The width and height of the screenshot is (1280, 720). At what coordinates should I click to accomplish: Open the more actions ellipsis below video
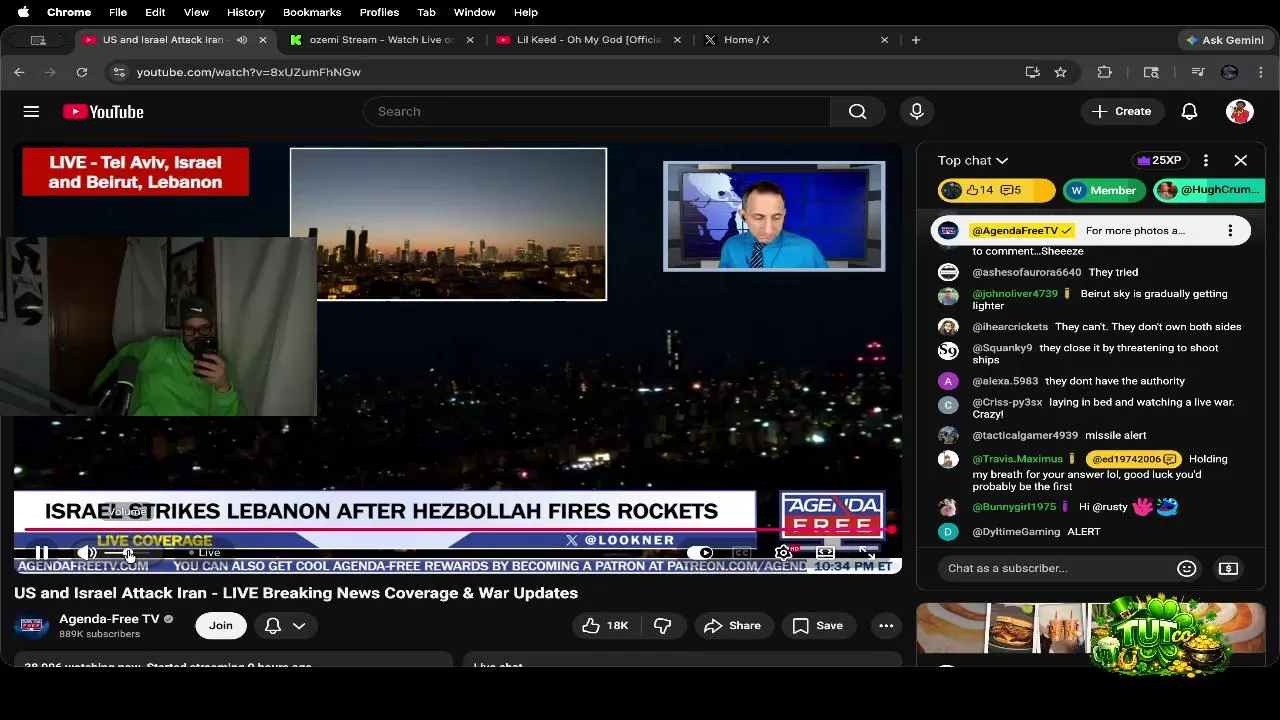tap(886, 625)
